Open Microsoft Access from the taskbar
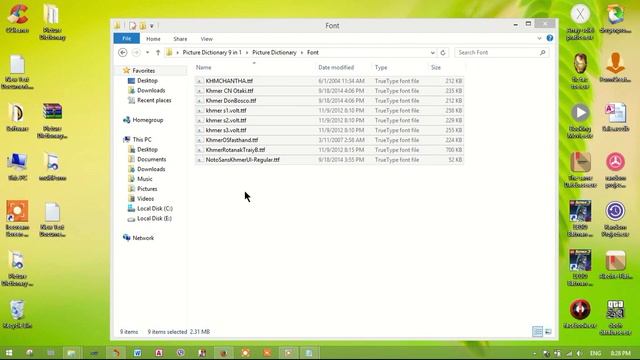 coord(159,353)
